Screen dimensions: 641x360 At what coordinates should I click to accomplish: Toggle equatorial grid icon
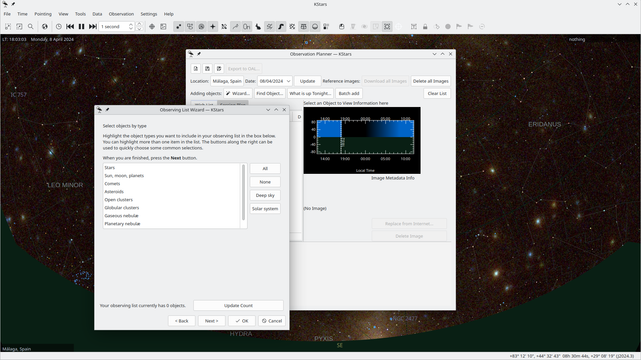click(292, 27)
